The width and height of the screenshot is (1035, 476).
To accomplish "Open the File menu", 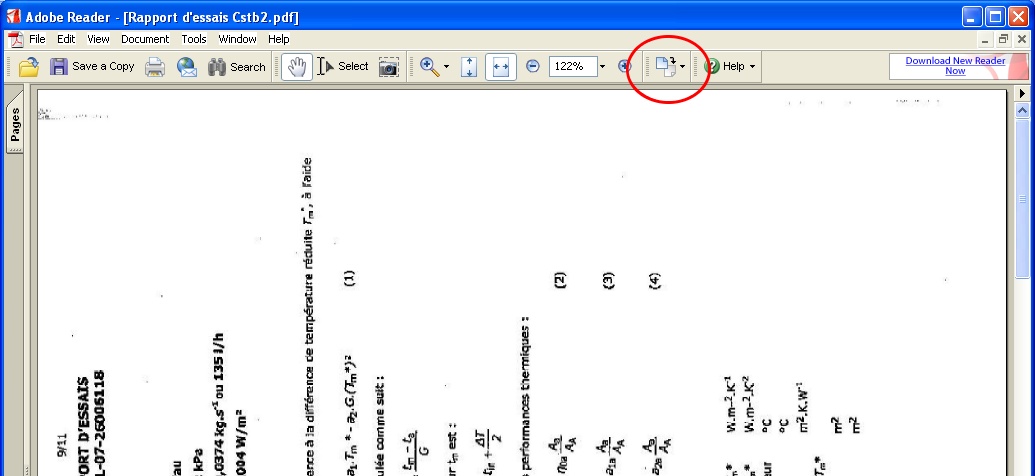I will [x=37, y=39].
